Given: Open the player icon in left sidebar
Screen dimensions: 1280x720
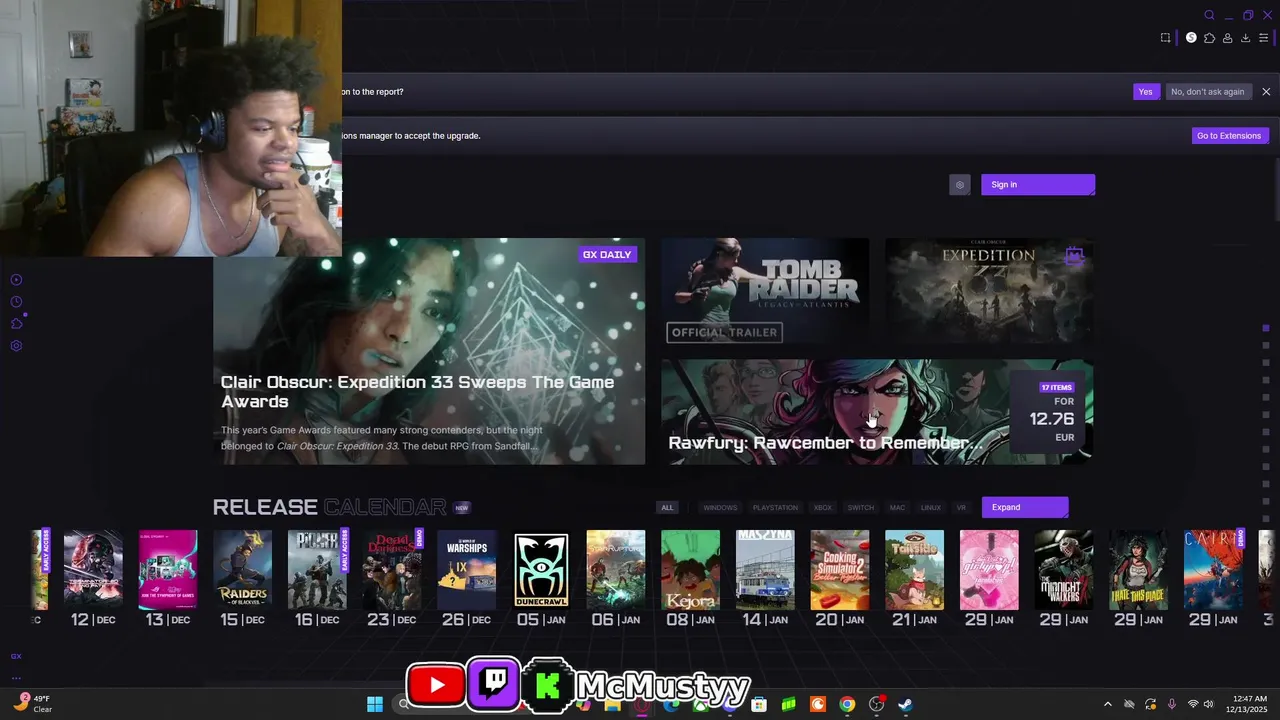Looking at the screenshot, I should click(16, 280).
